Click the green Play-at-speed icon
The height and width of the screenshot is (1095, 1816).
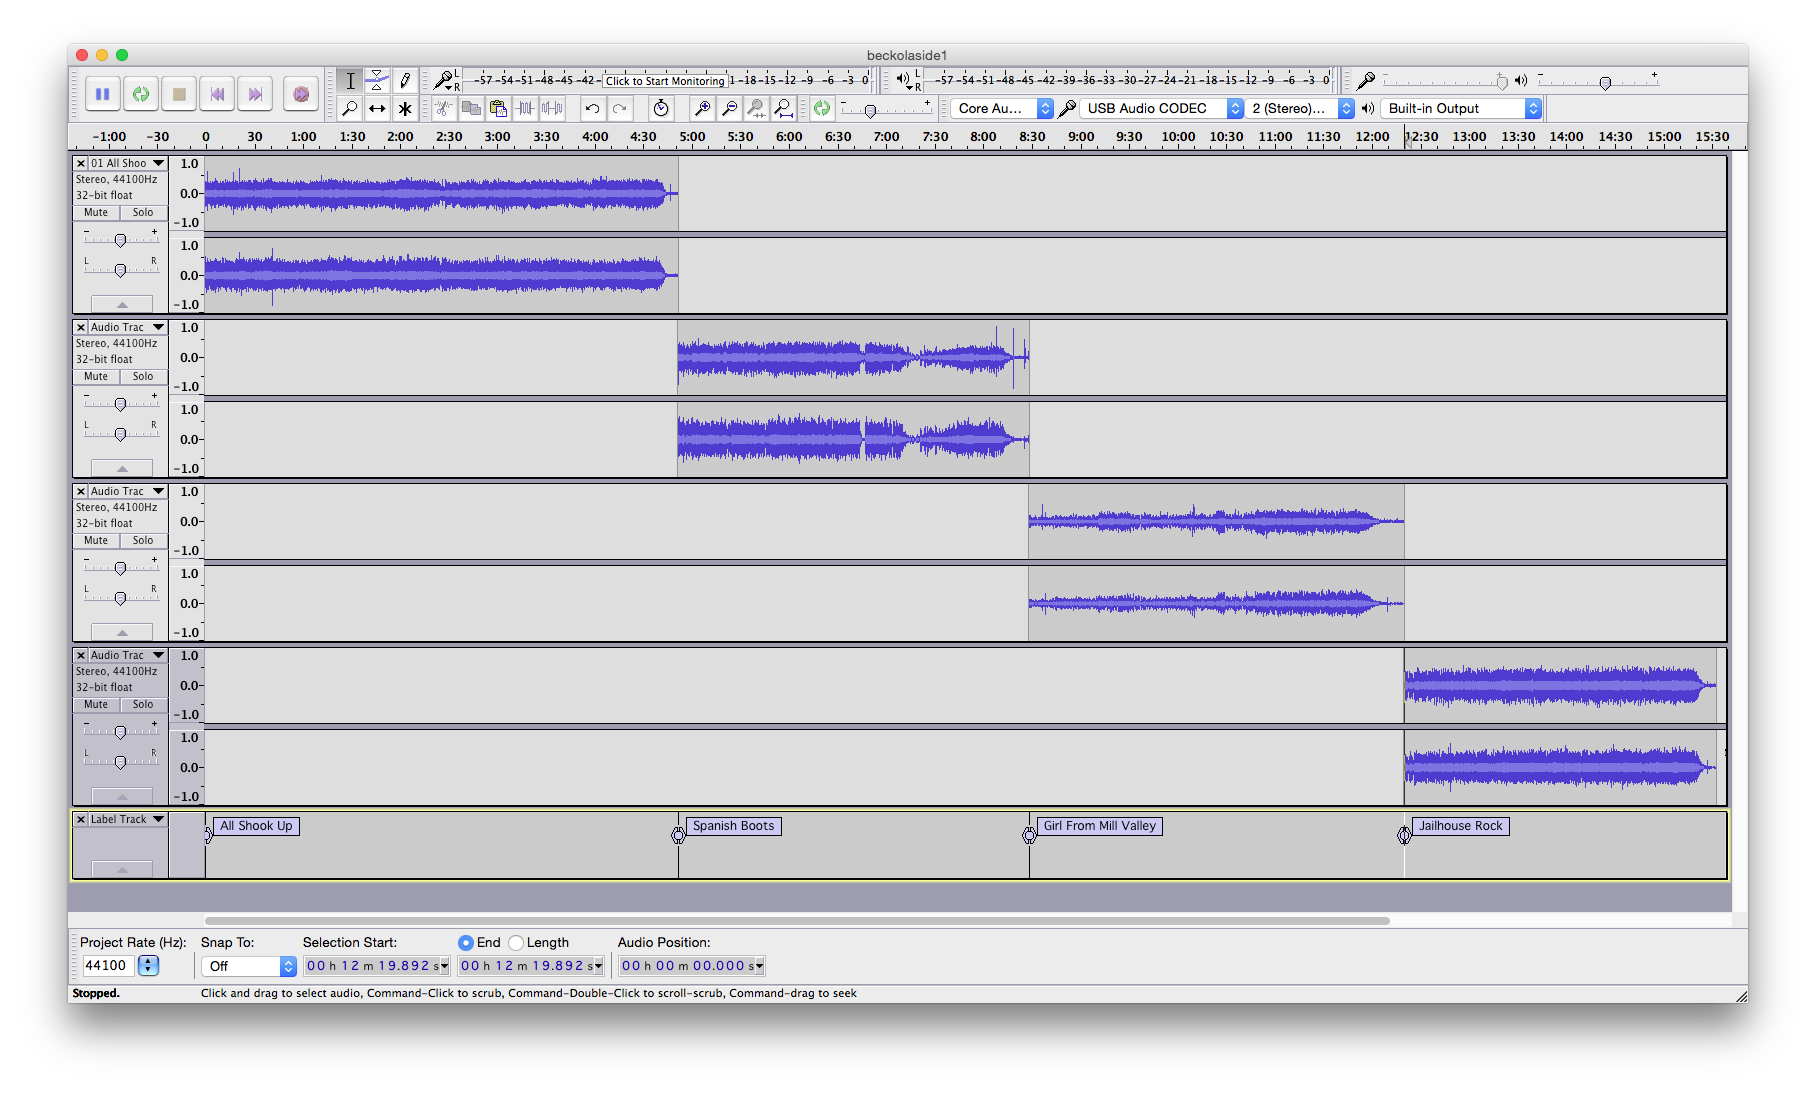[x=822, y=108]
